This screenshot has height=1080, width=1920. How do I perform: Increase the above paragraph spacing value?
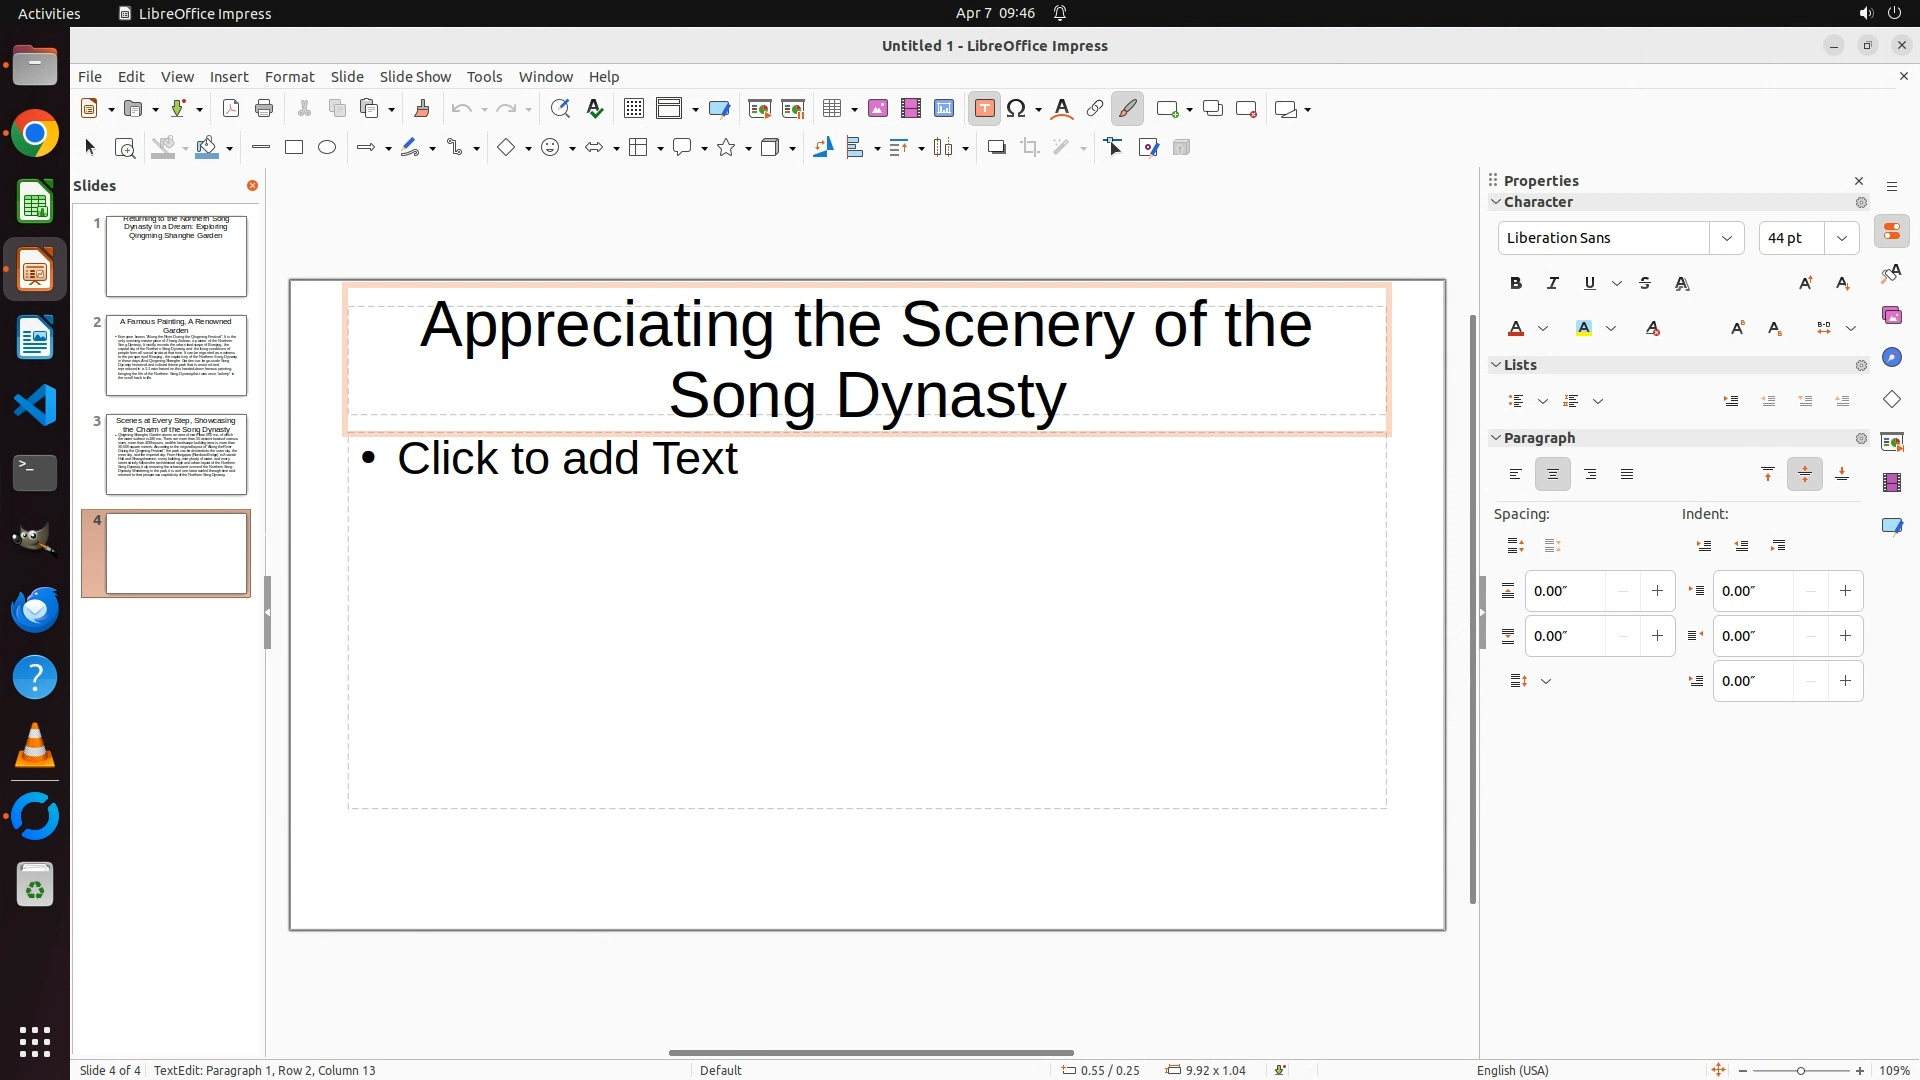[x=1657, y=591]
